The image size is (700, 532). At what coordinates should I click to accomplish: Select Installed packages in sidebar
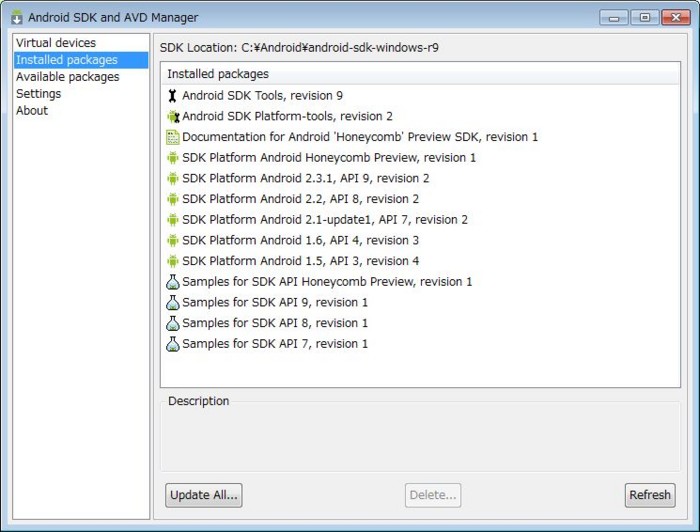click(81, 60)
